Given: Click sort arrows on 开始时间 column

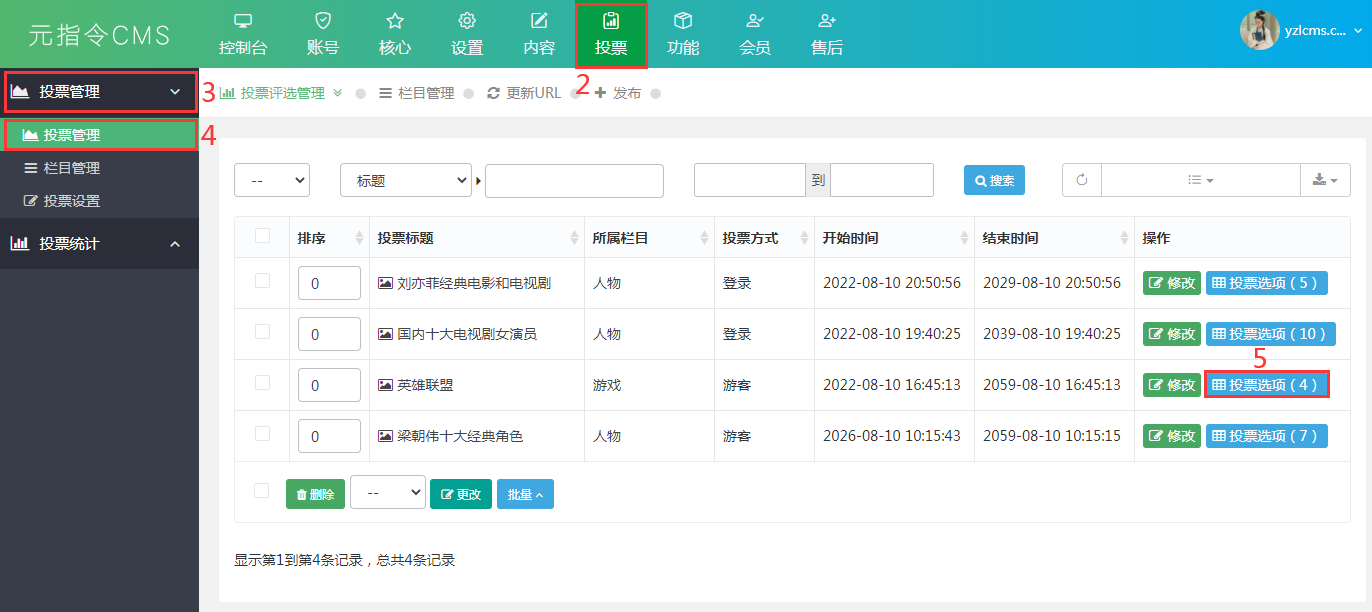Looking at the screenshot, I should (x=964, y=238).
